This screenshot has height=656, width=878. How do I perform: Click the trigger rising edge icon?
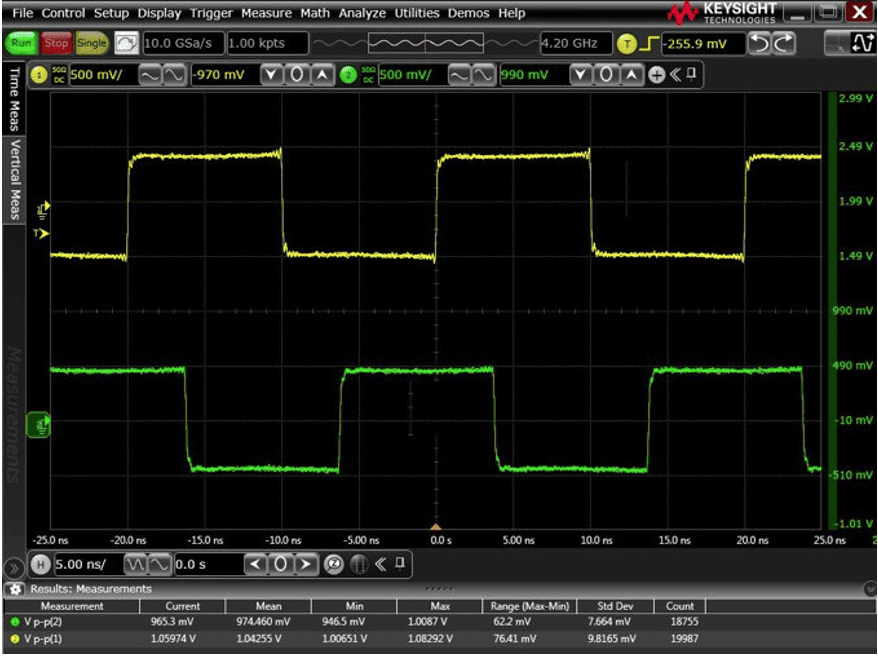pyautogui.click(x=648, y=44)
